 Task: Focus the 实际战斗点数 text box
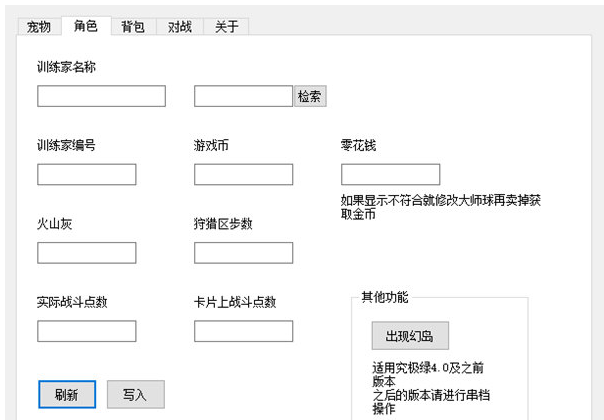pyautogui.click(x=86, y=331)
